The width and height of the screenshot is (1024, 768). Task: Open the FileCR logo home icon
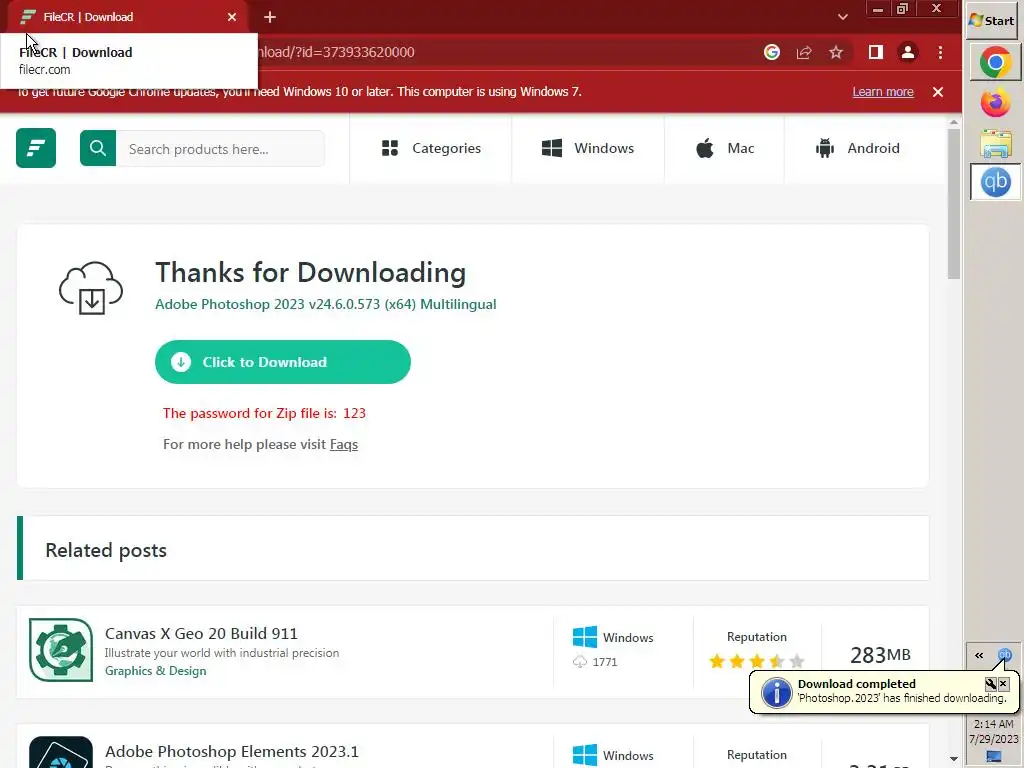click(x=36, y=148)
